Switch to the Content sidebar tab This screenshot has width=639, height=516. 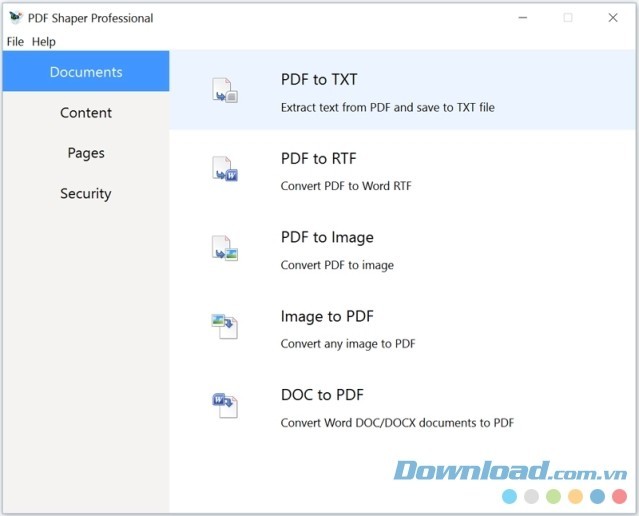[x=86, y=112]
